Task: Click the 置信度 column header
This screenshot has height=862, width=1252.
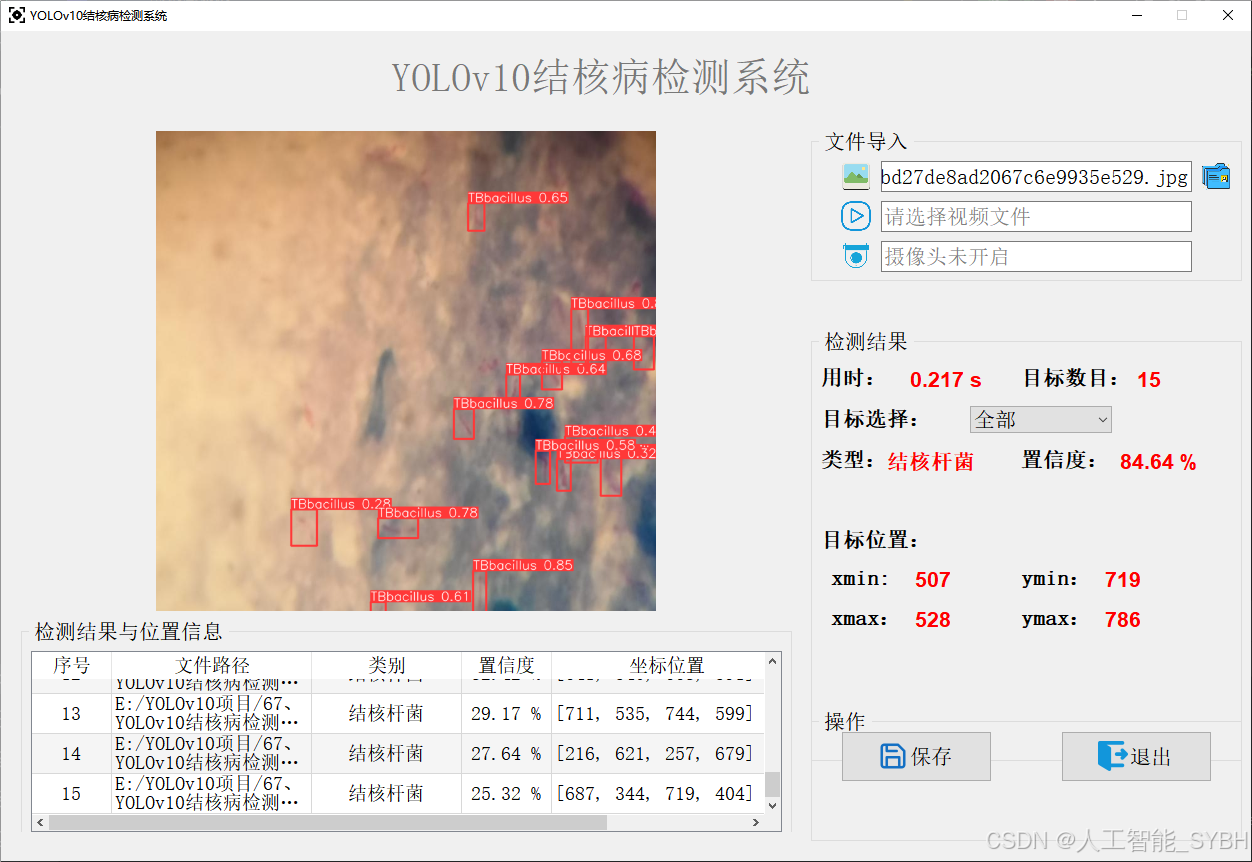Action: click(506, 666)
